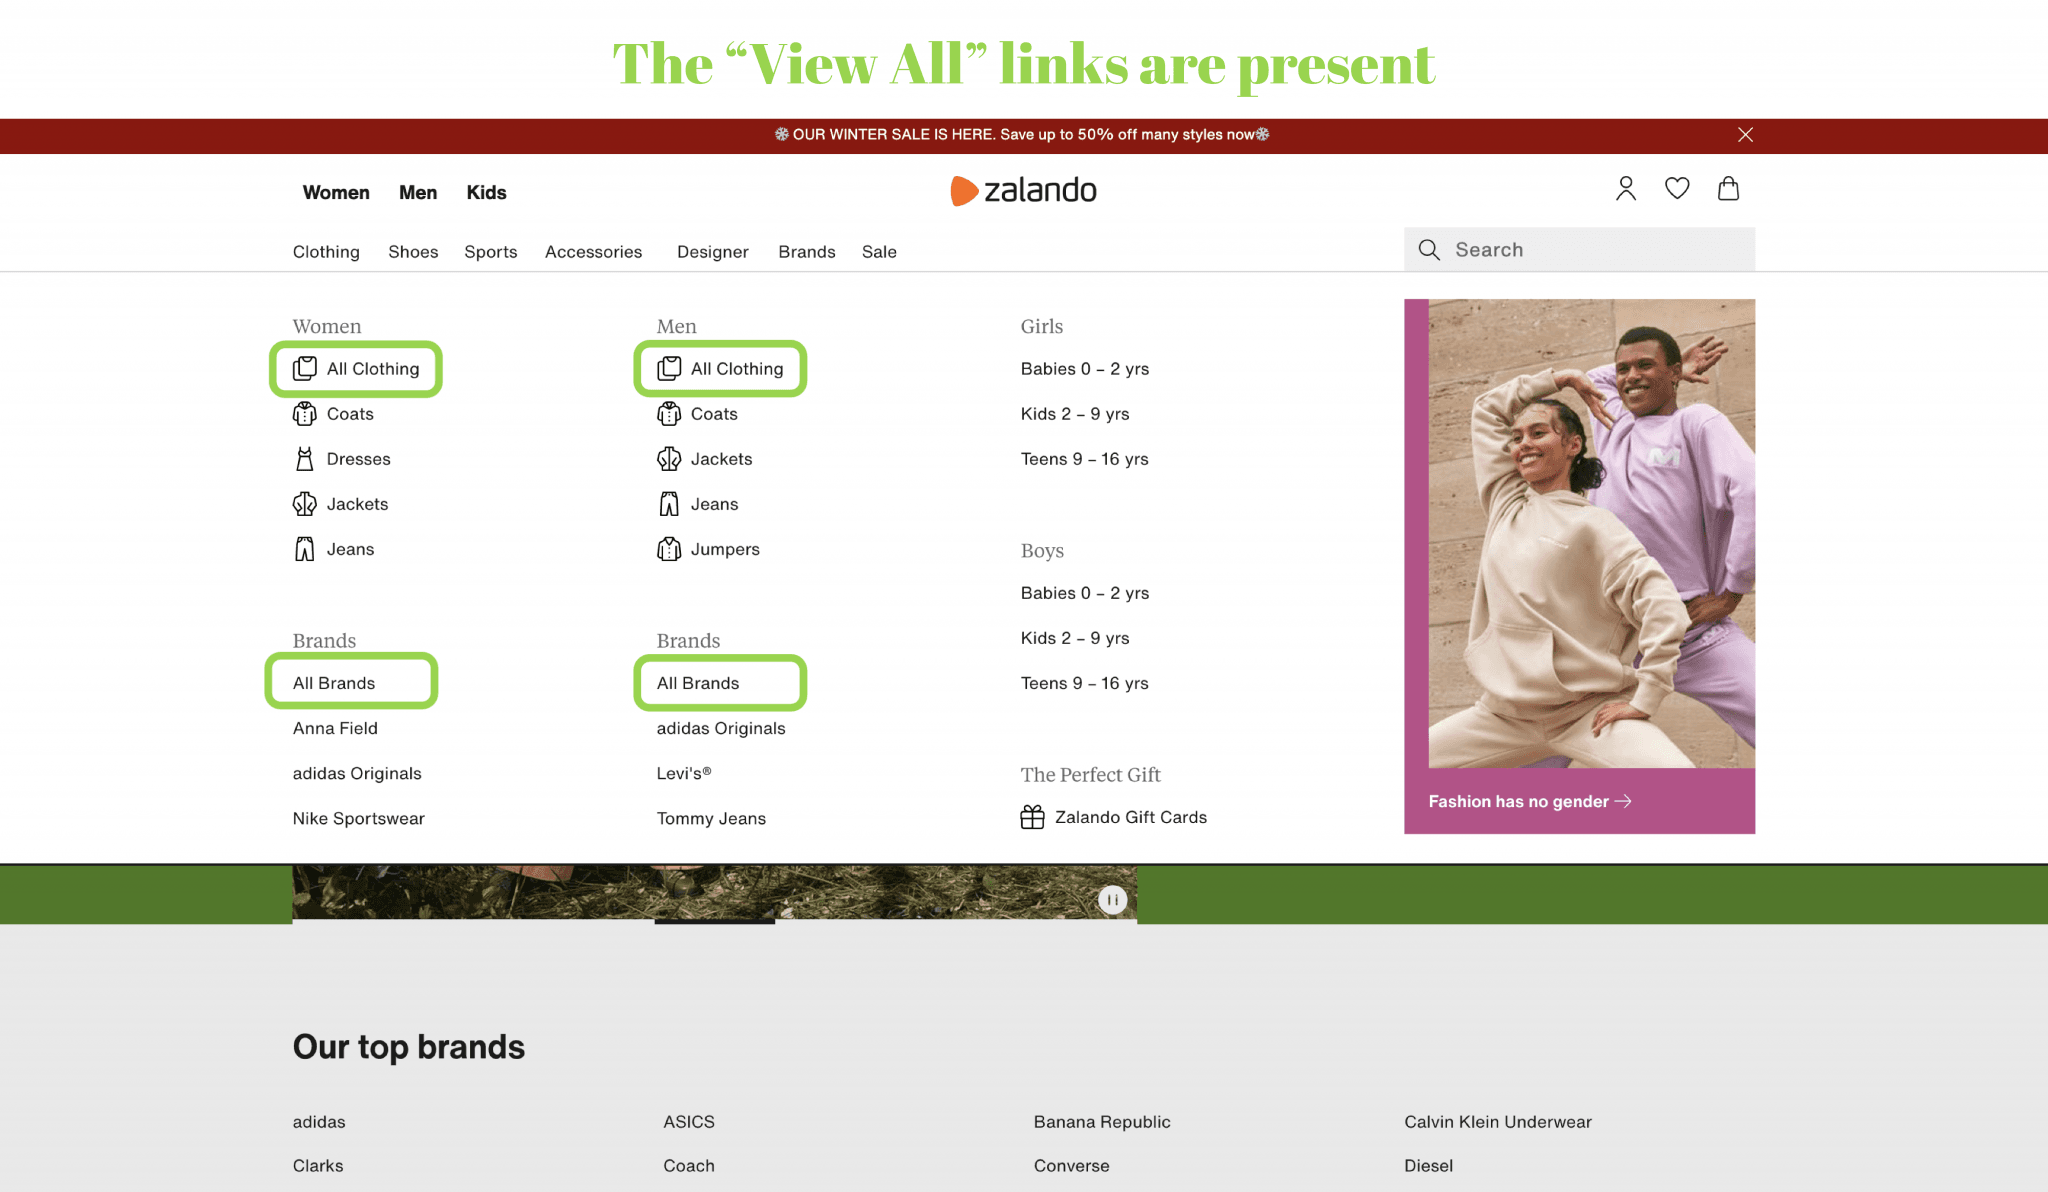Click the Men Jeans icon
This screenshot has width=2048, height=1192.
[669, 504]
